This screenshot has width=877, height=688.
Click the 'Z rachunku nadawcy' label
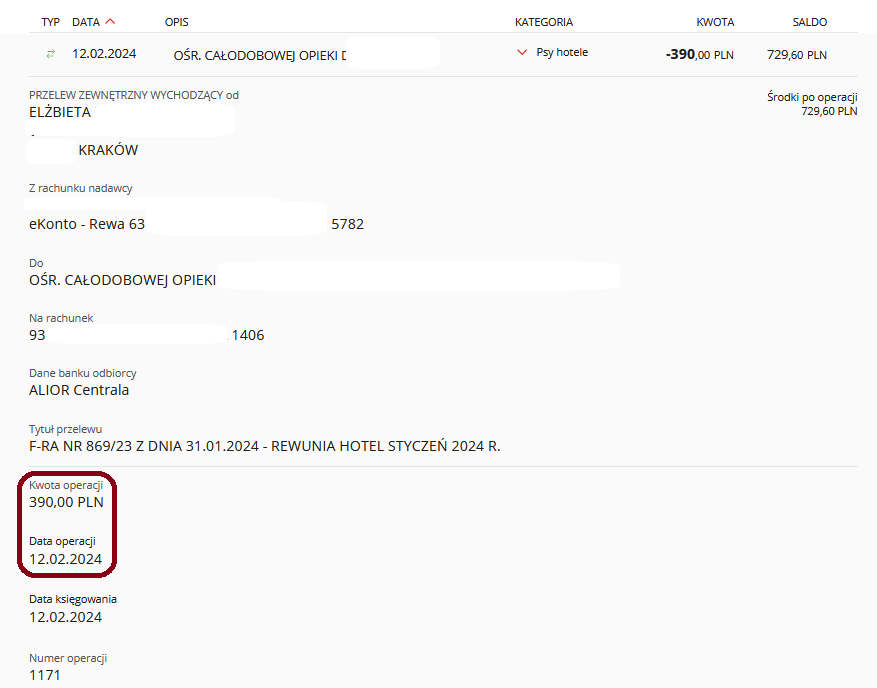81,189
